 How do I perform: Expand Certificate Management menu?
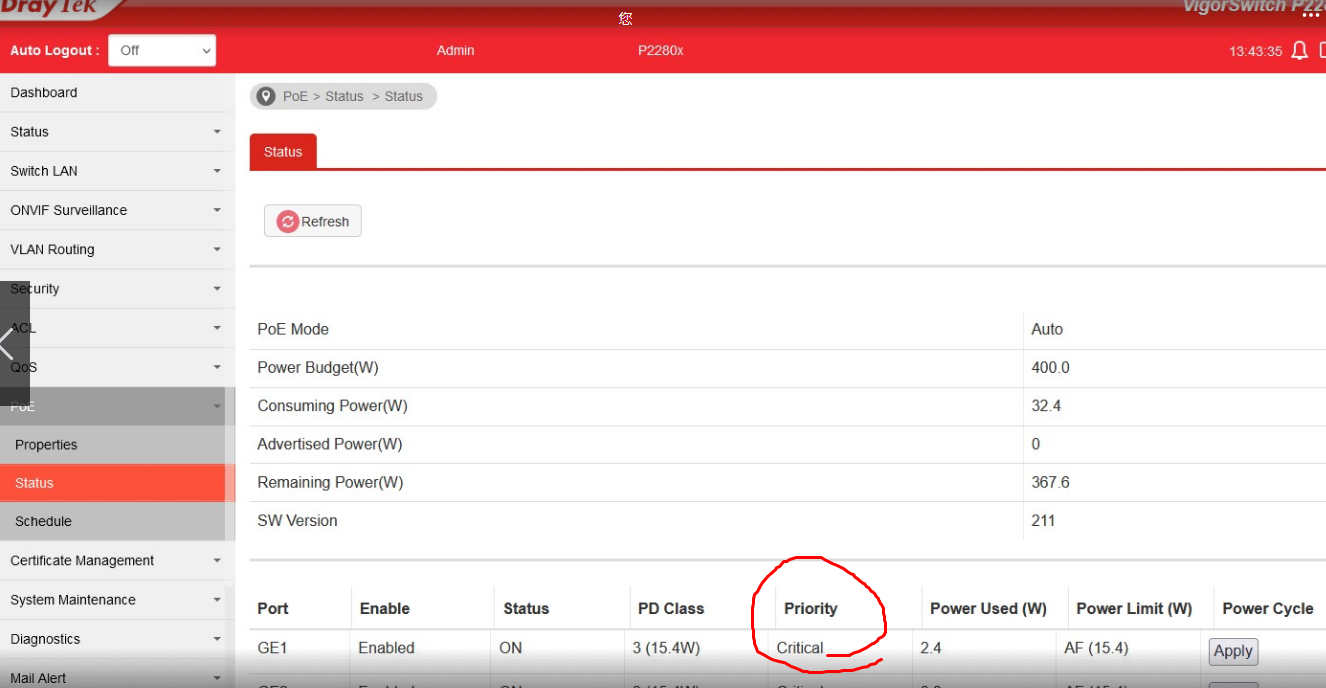coord(116,561)
